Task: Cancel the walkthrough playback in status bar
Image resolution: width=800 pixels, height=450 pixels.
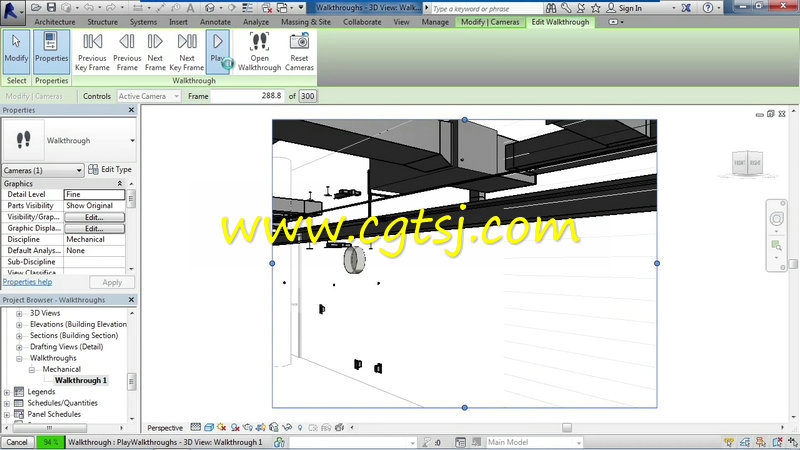Action: click(x=17, y=442)
